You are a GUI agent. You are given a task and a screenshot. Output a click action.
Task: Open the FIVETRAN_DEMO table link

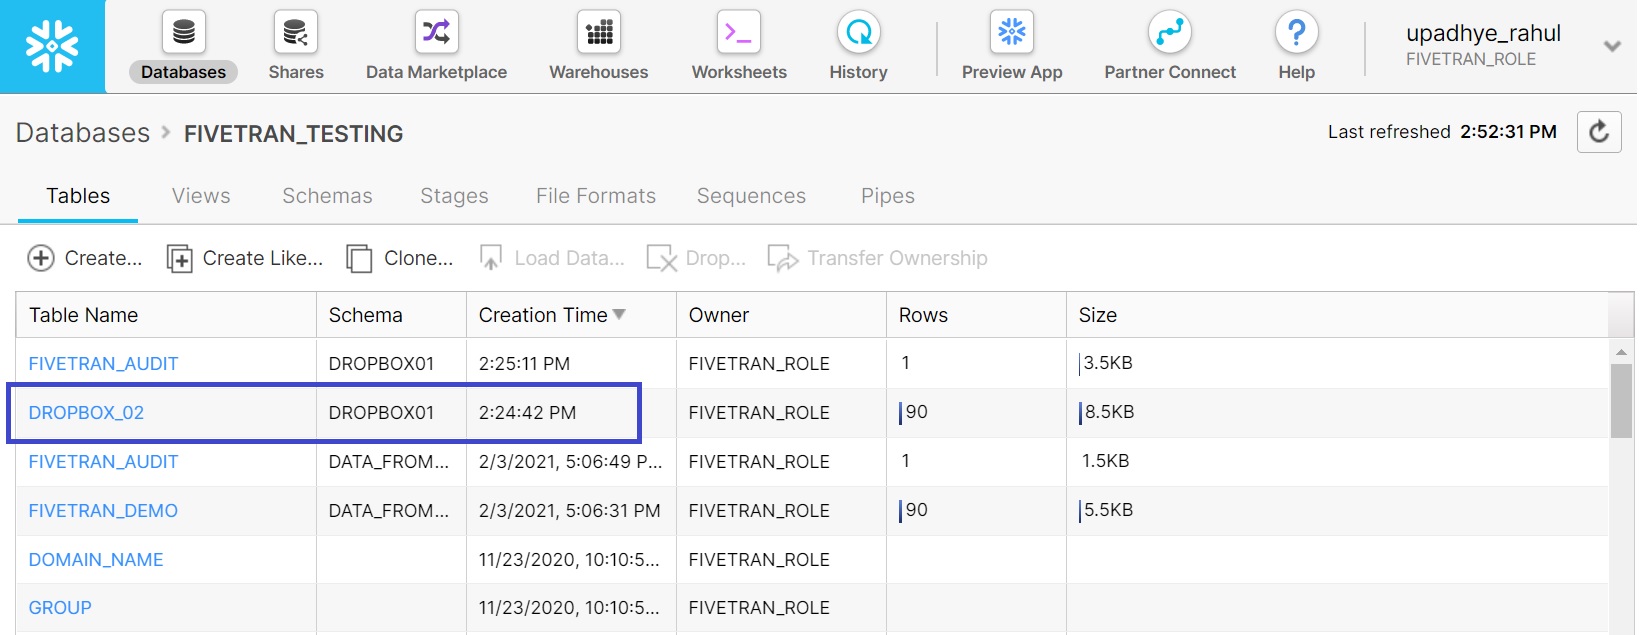point(103,511)
